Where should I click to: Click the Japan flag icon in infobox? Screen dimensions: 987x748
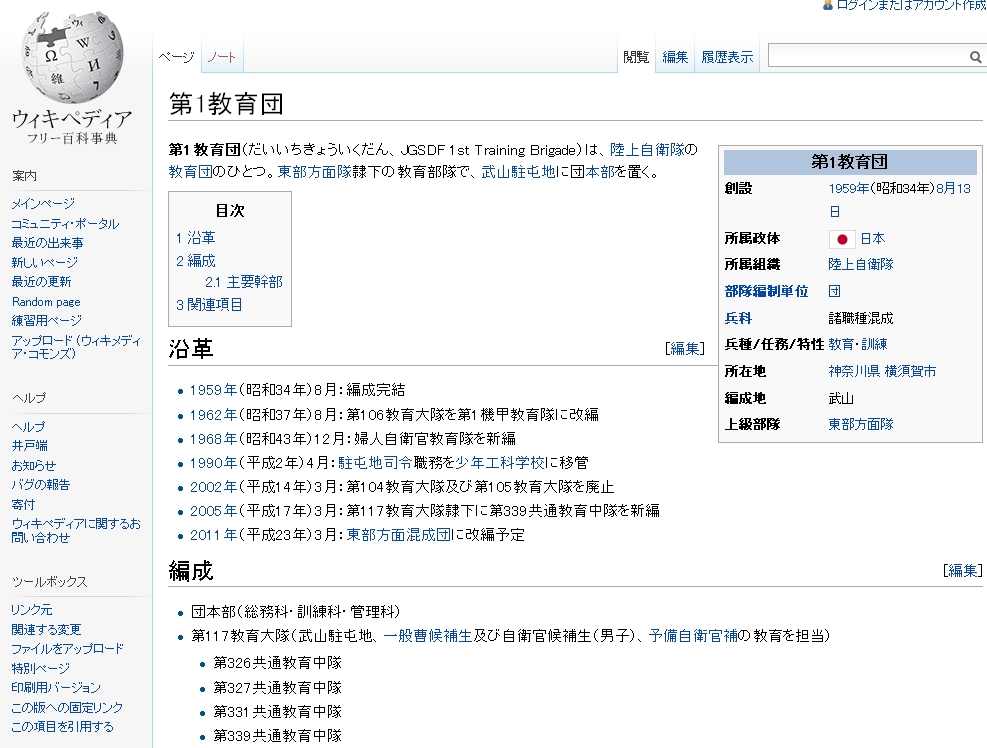pos(842,239)
